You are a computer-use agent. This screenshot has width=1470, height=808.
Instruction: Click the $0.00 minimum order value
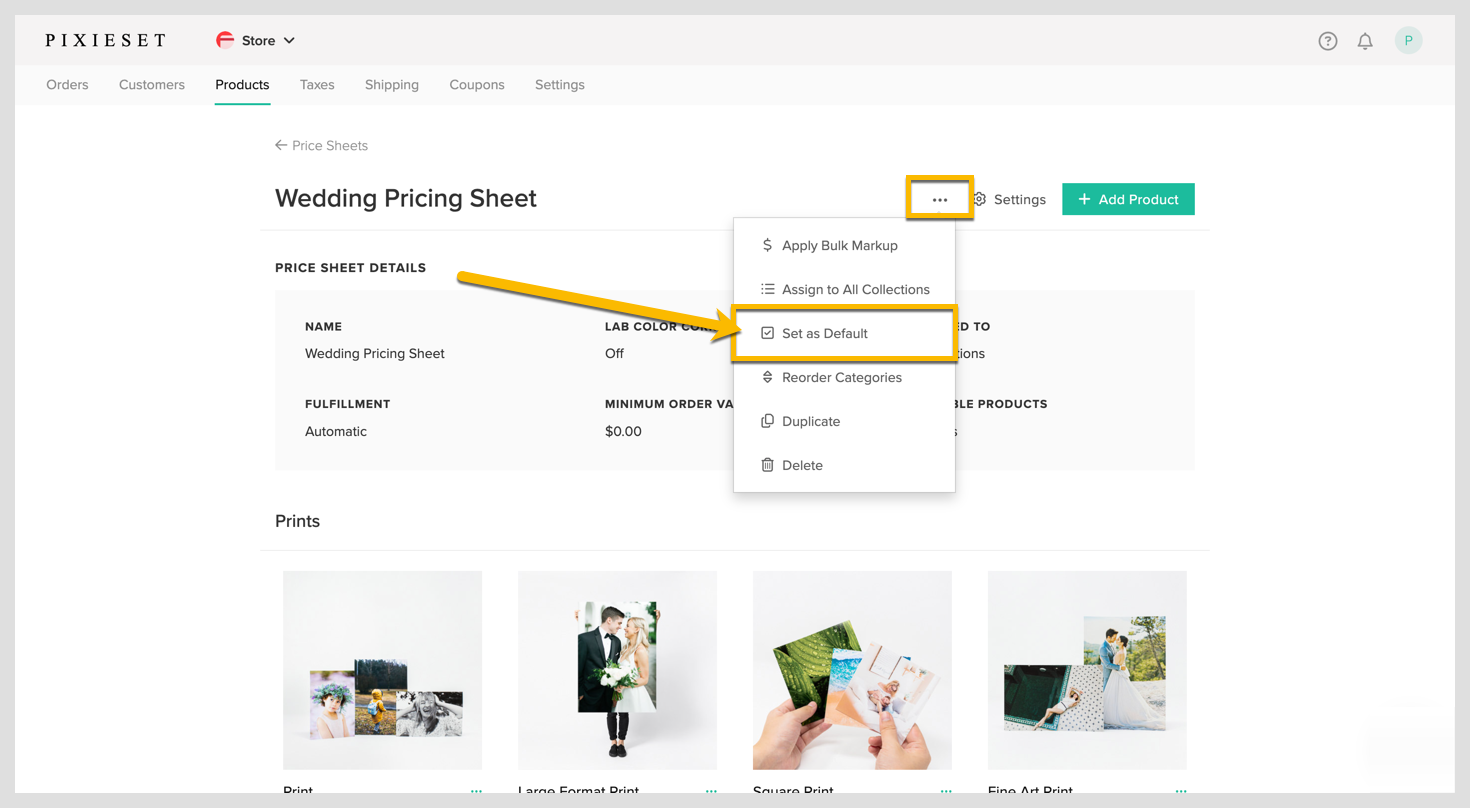(623, 431)
